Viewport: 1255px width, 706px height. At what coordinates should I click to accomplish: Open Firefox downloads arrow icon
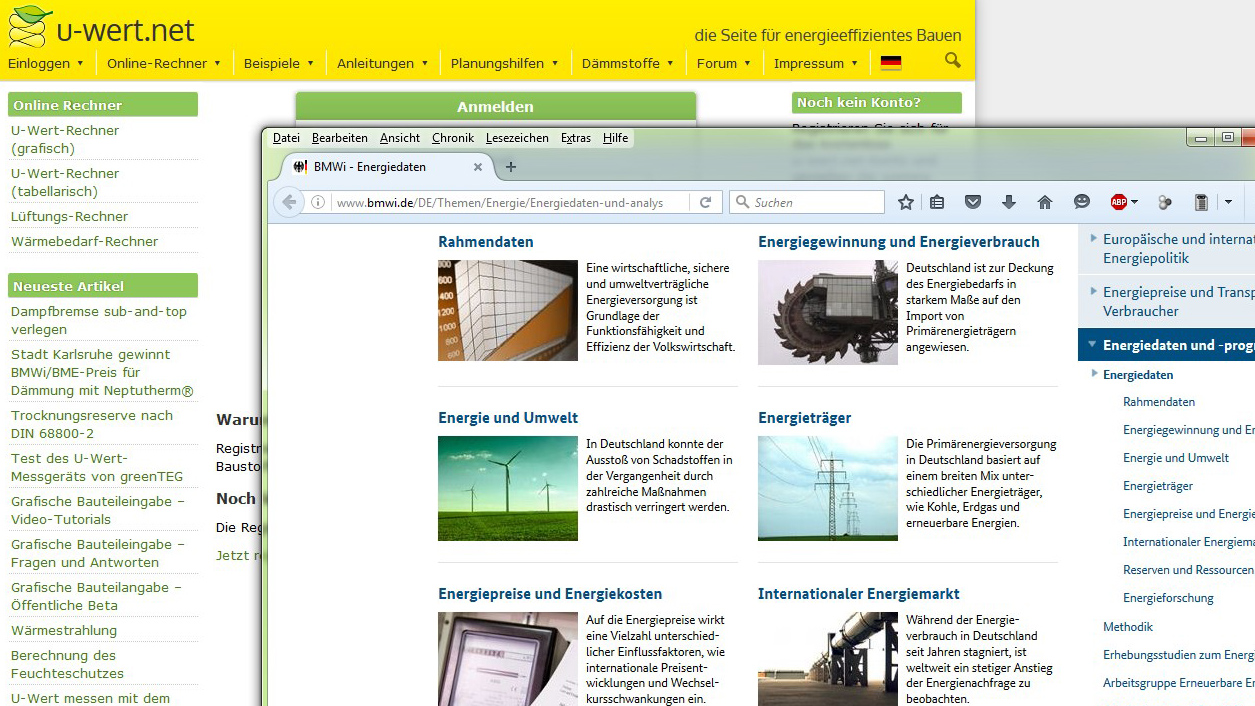click(x=1009, y=202)
